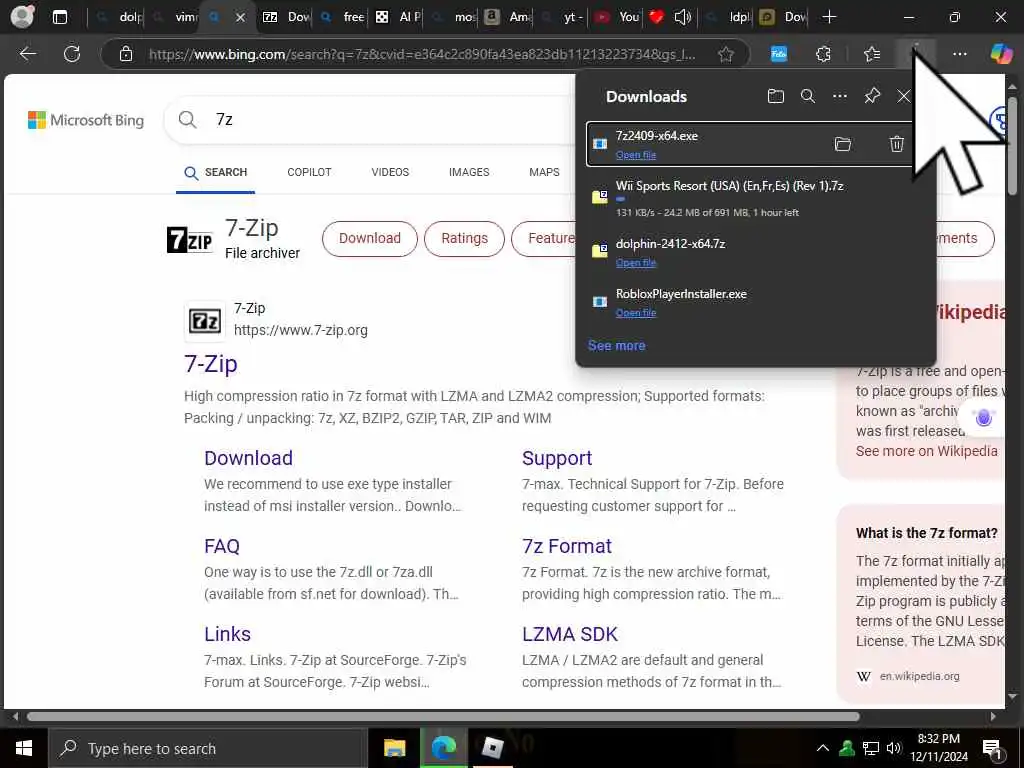Open the LZMA SDK sublink
The width and height of the screenshot is (1024, 768).
point(569,634)
